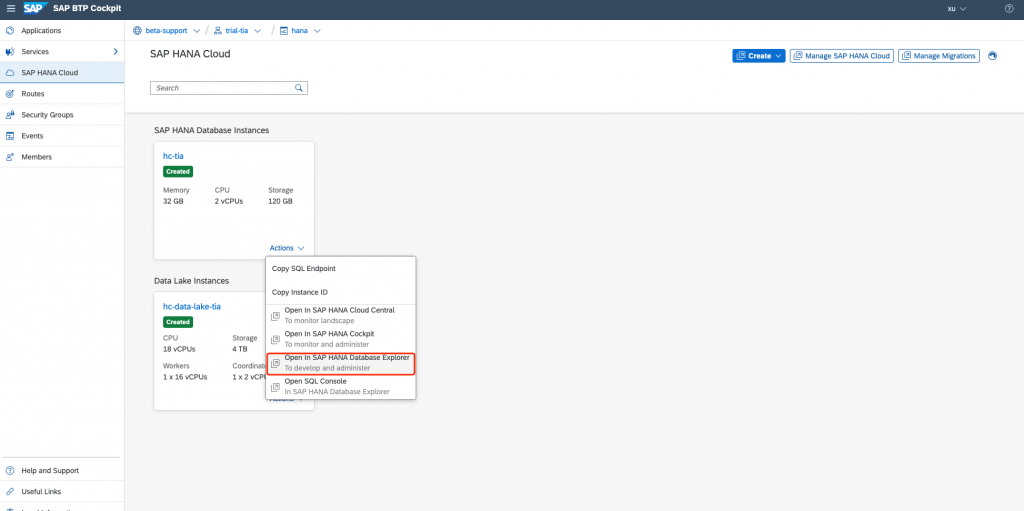Image resolution: width=1024 pixels, height=511 pixels.
Task: Click the 32 GB memory value
Action: [x=173, y=201]
